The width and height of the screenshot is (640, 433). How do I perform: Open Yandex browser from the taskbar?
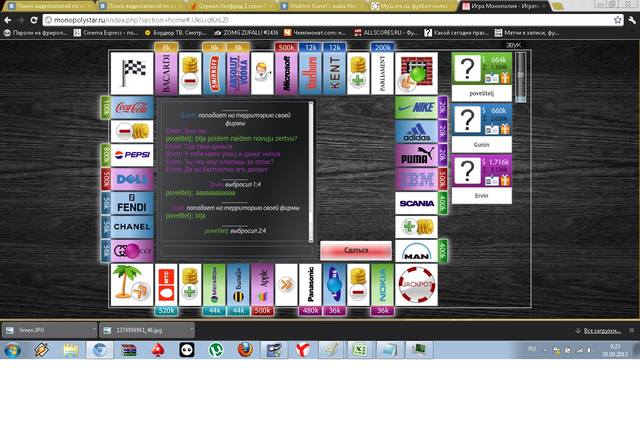click(302, 350)
